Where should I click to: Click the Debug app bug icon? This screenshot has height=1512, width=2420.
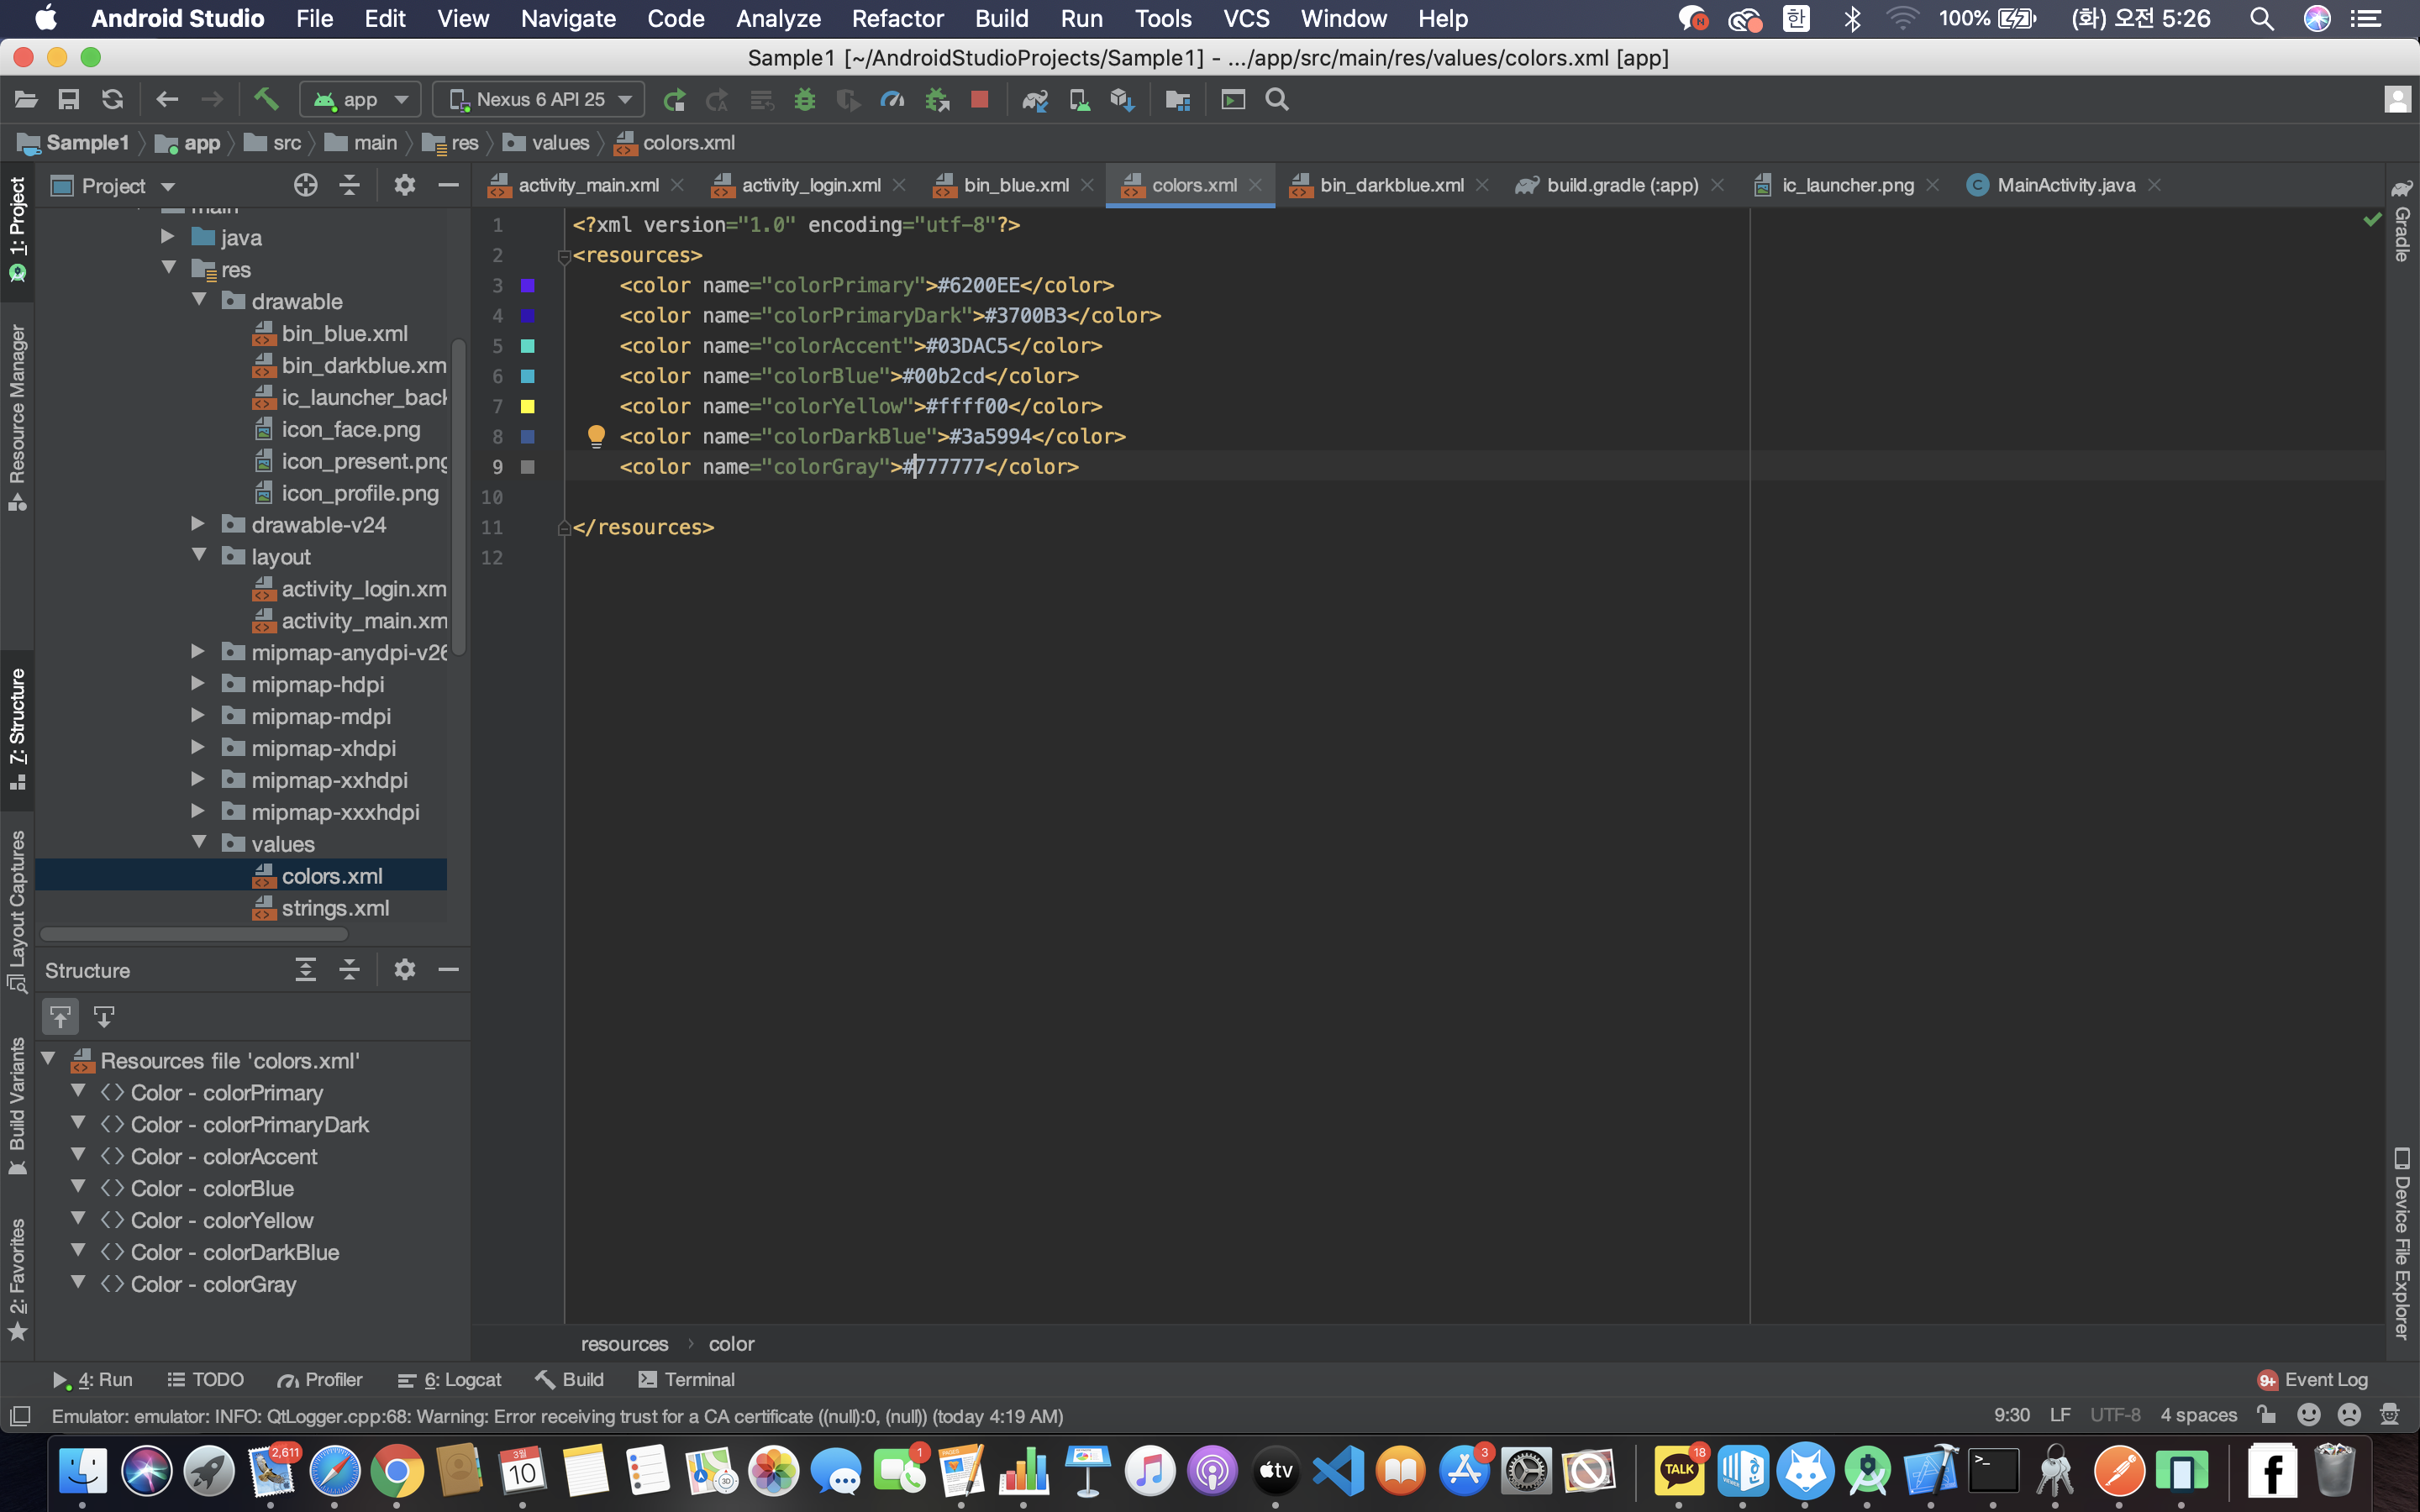[x=804, y=99]
